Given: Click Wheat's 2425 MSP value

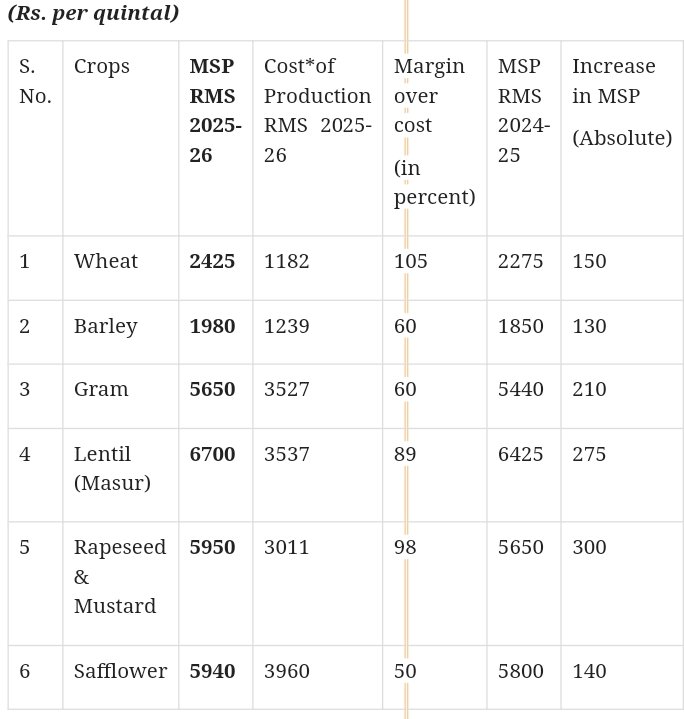Looking at the screenshot, I should coord(212,261).
